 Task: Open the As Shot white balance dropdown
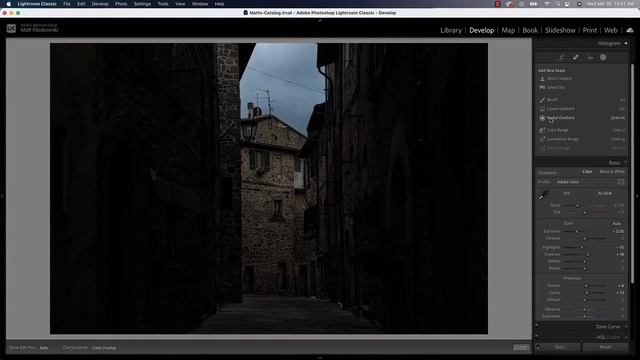(606, 193)
